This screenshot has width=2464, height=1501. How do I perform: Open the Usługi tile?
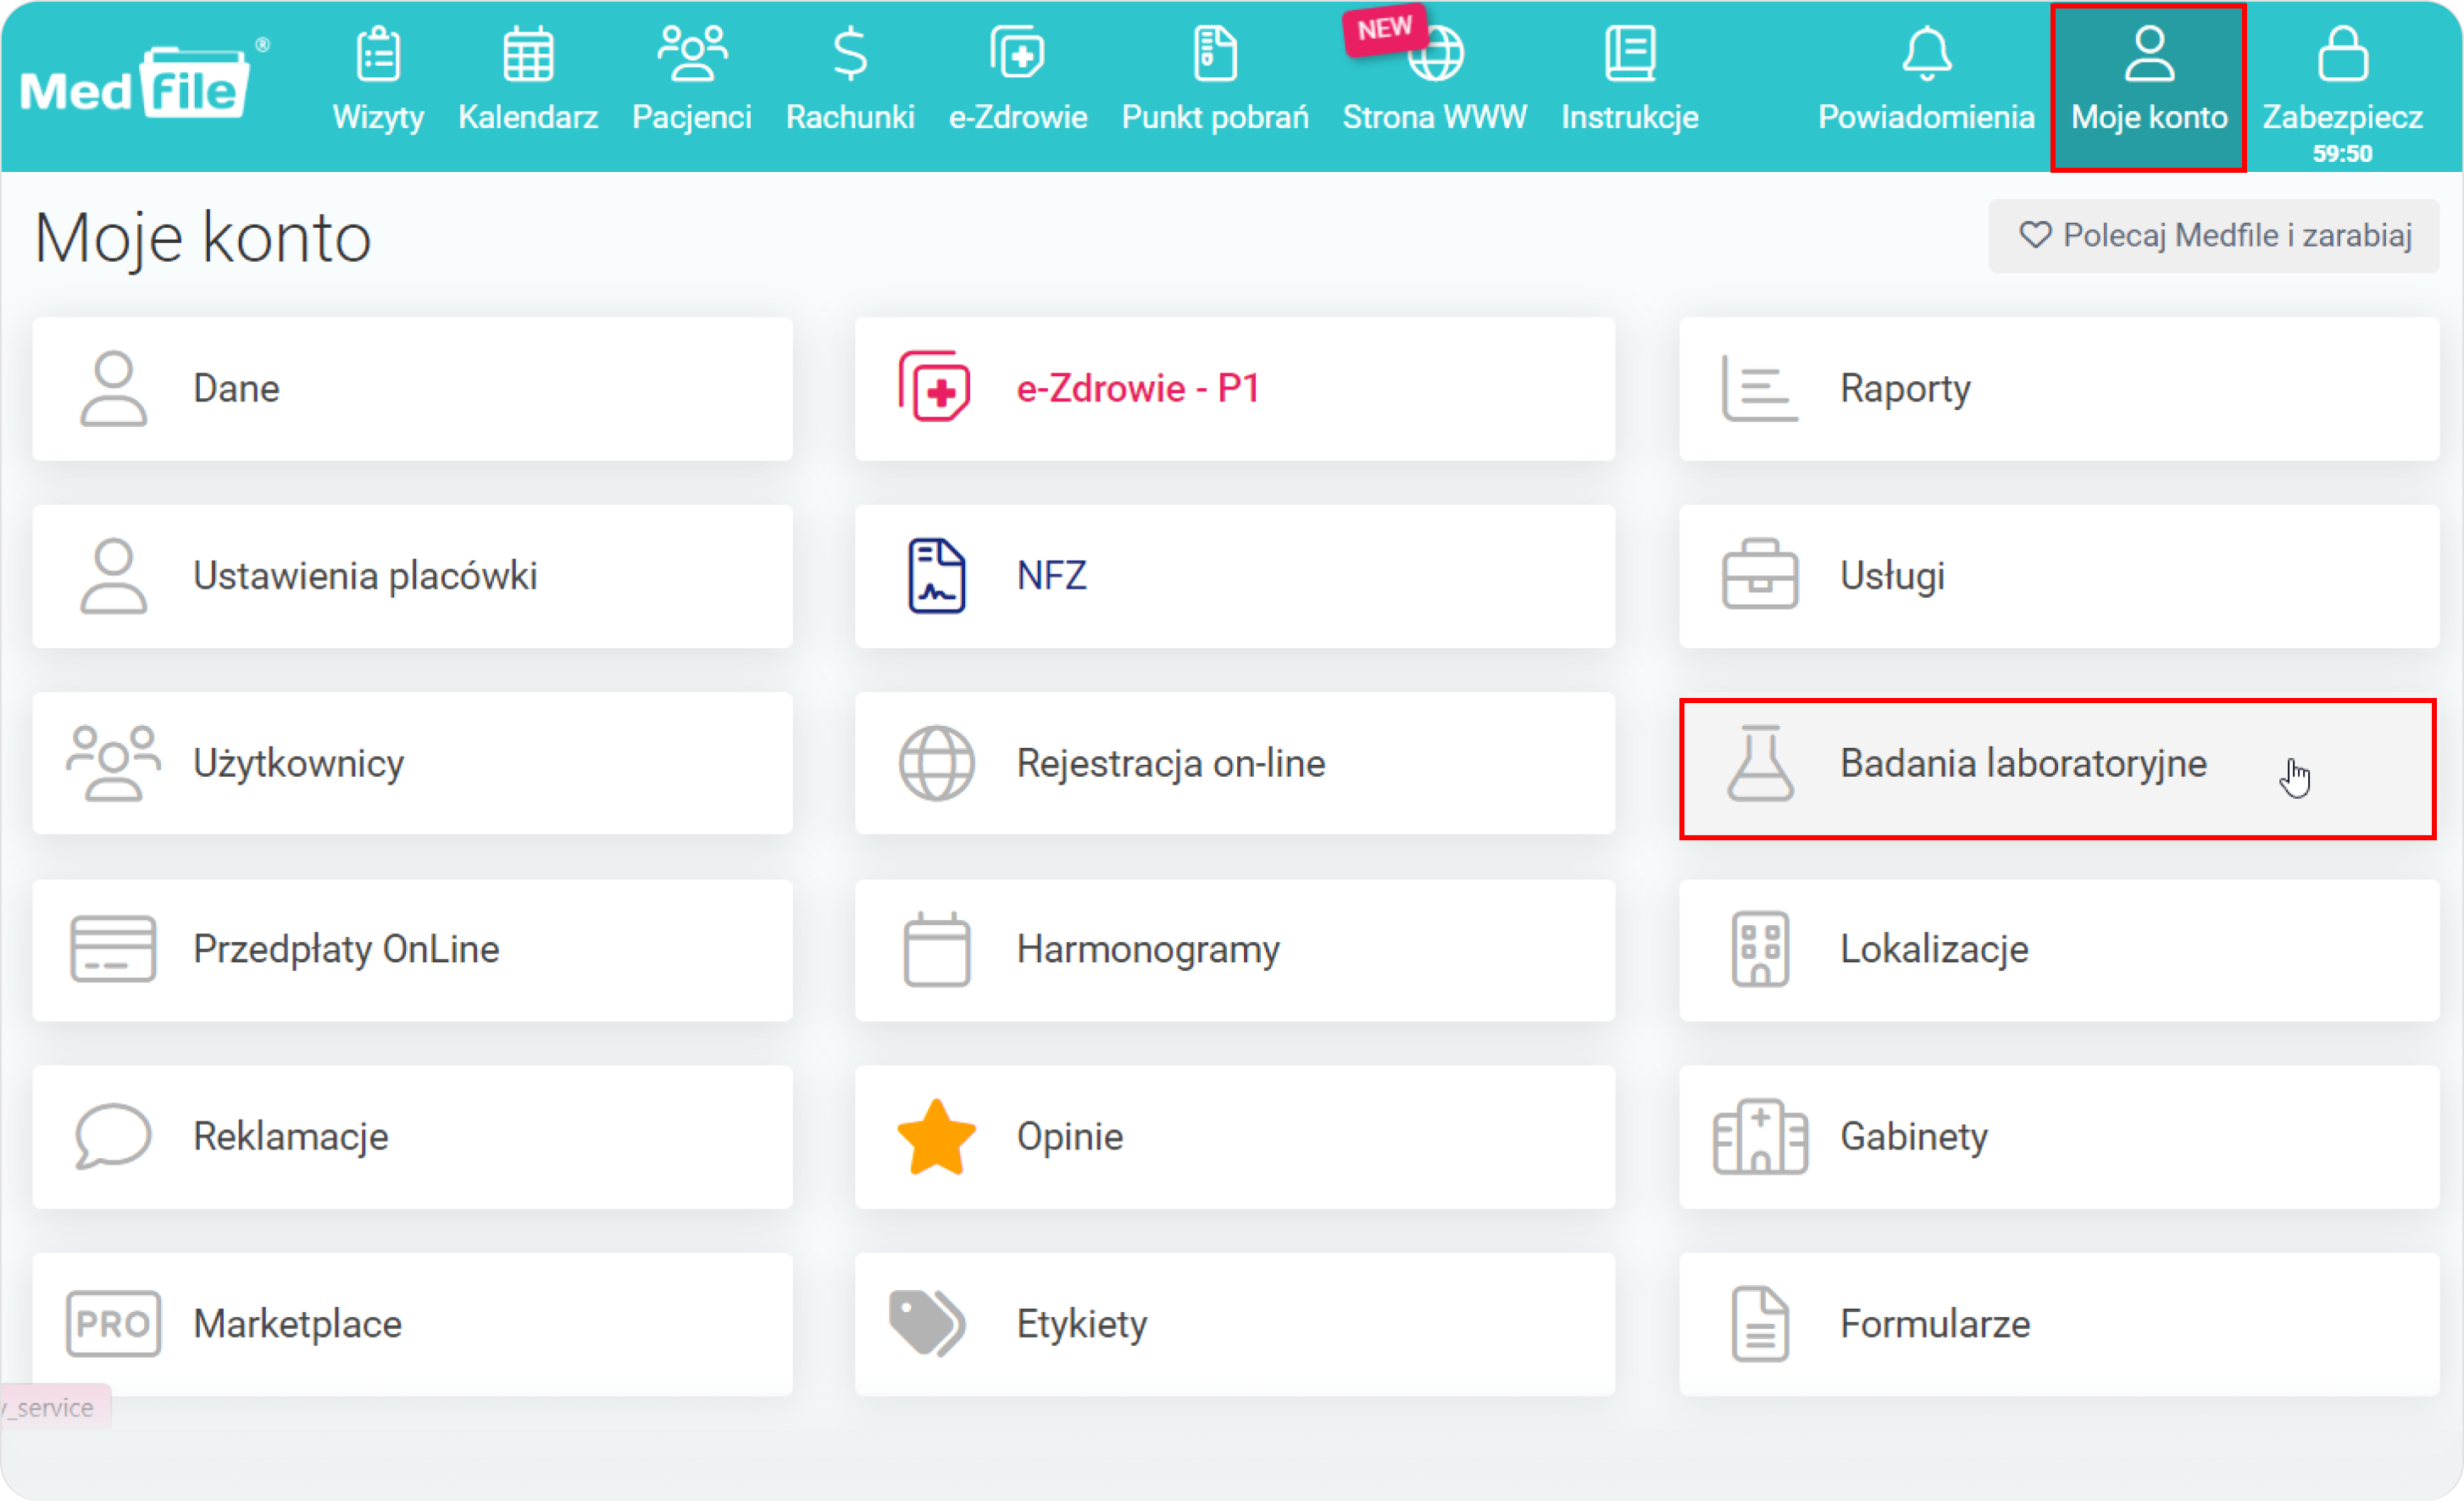[x=2059, y=575]
